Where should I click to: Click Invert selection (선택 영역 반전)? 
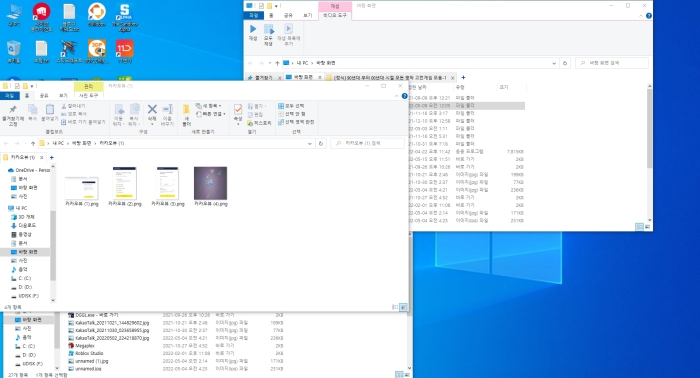(x=296, y=122)
